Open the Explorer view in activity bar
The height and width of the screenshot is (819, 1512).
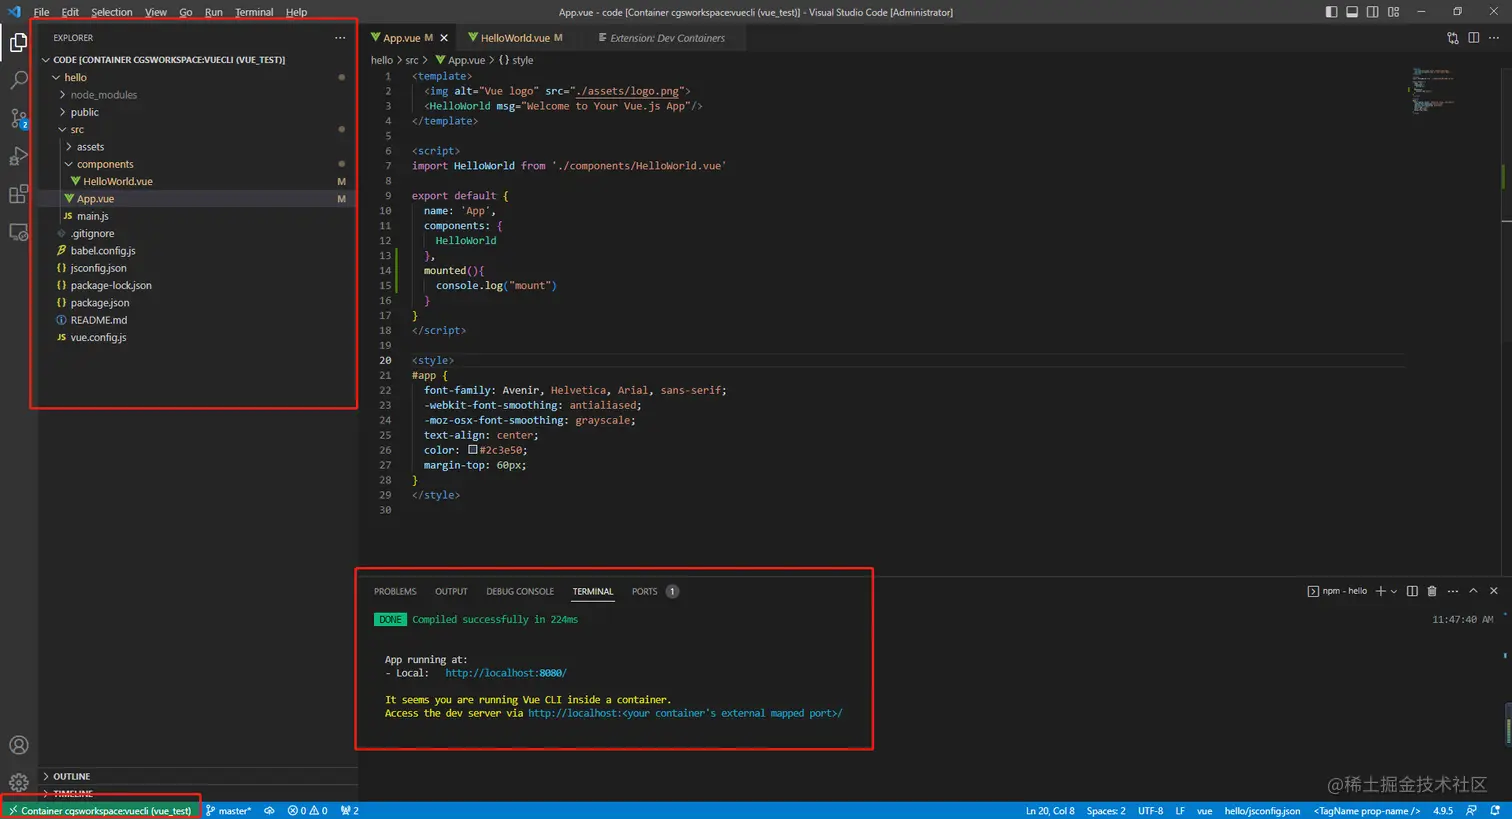[18, 42]
